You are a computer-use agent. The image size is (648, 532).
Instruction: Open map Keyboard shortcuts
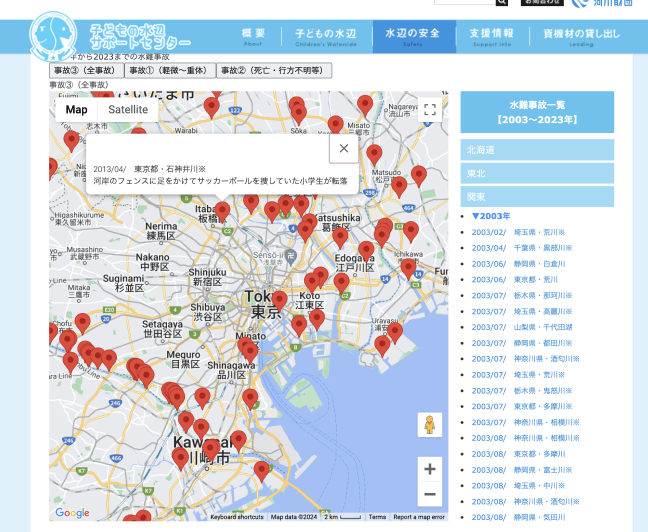[x=237, y=517]
